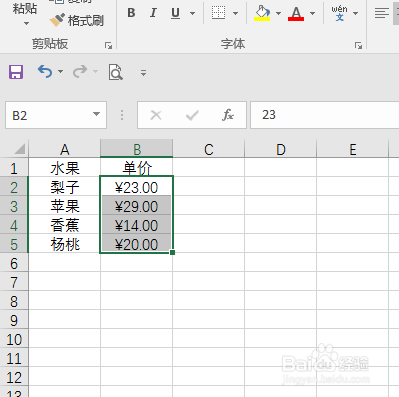Image resolution: width=399 pixels, height=397 pixels.
Task: Click cell containing ¥20.00
Action: click(137, 244)
